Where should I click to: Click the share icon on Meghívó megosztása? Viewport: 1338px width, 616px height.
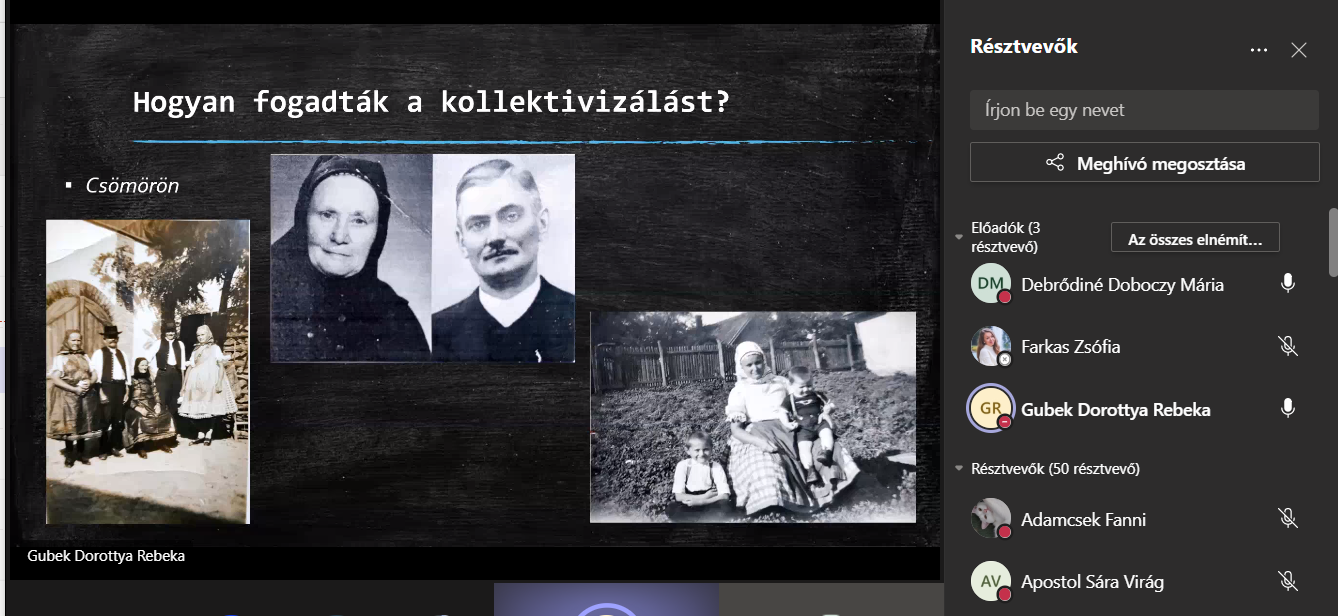(x=1055, y=163)
